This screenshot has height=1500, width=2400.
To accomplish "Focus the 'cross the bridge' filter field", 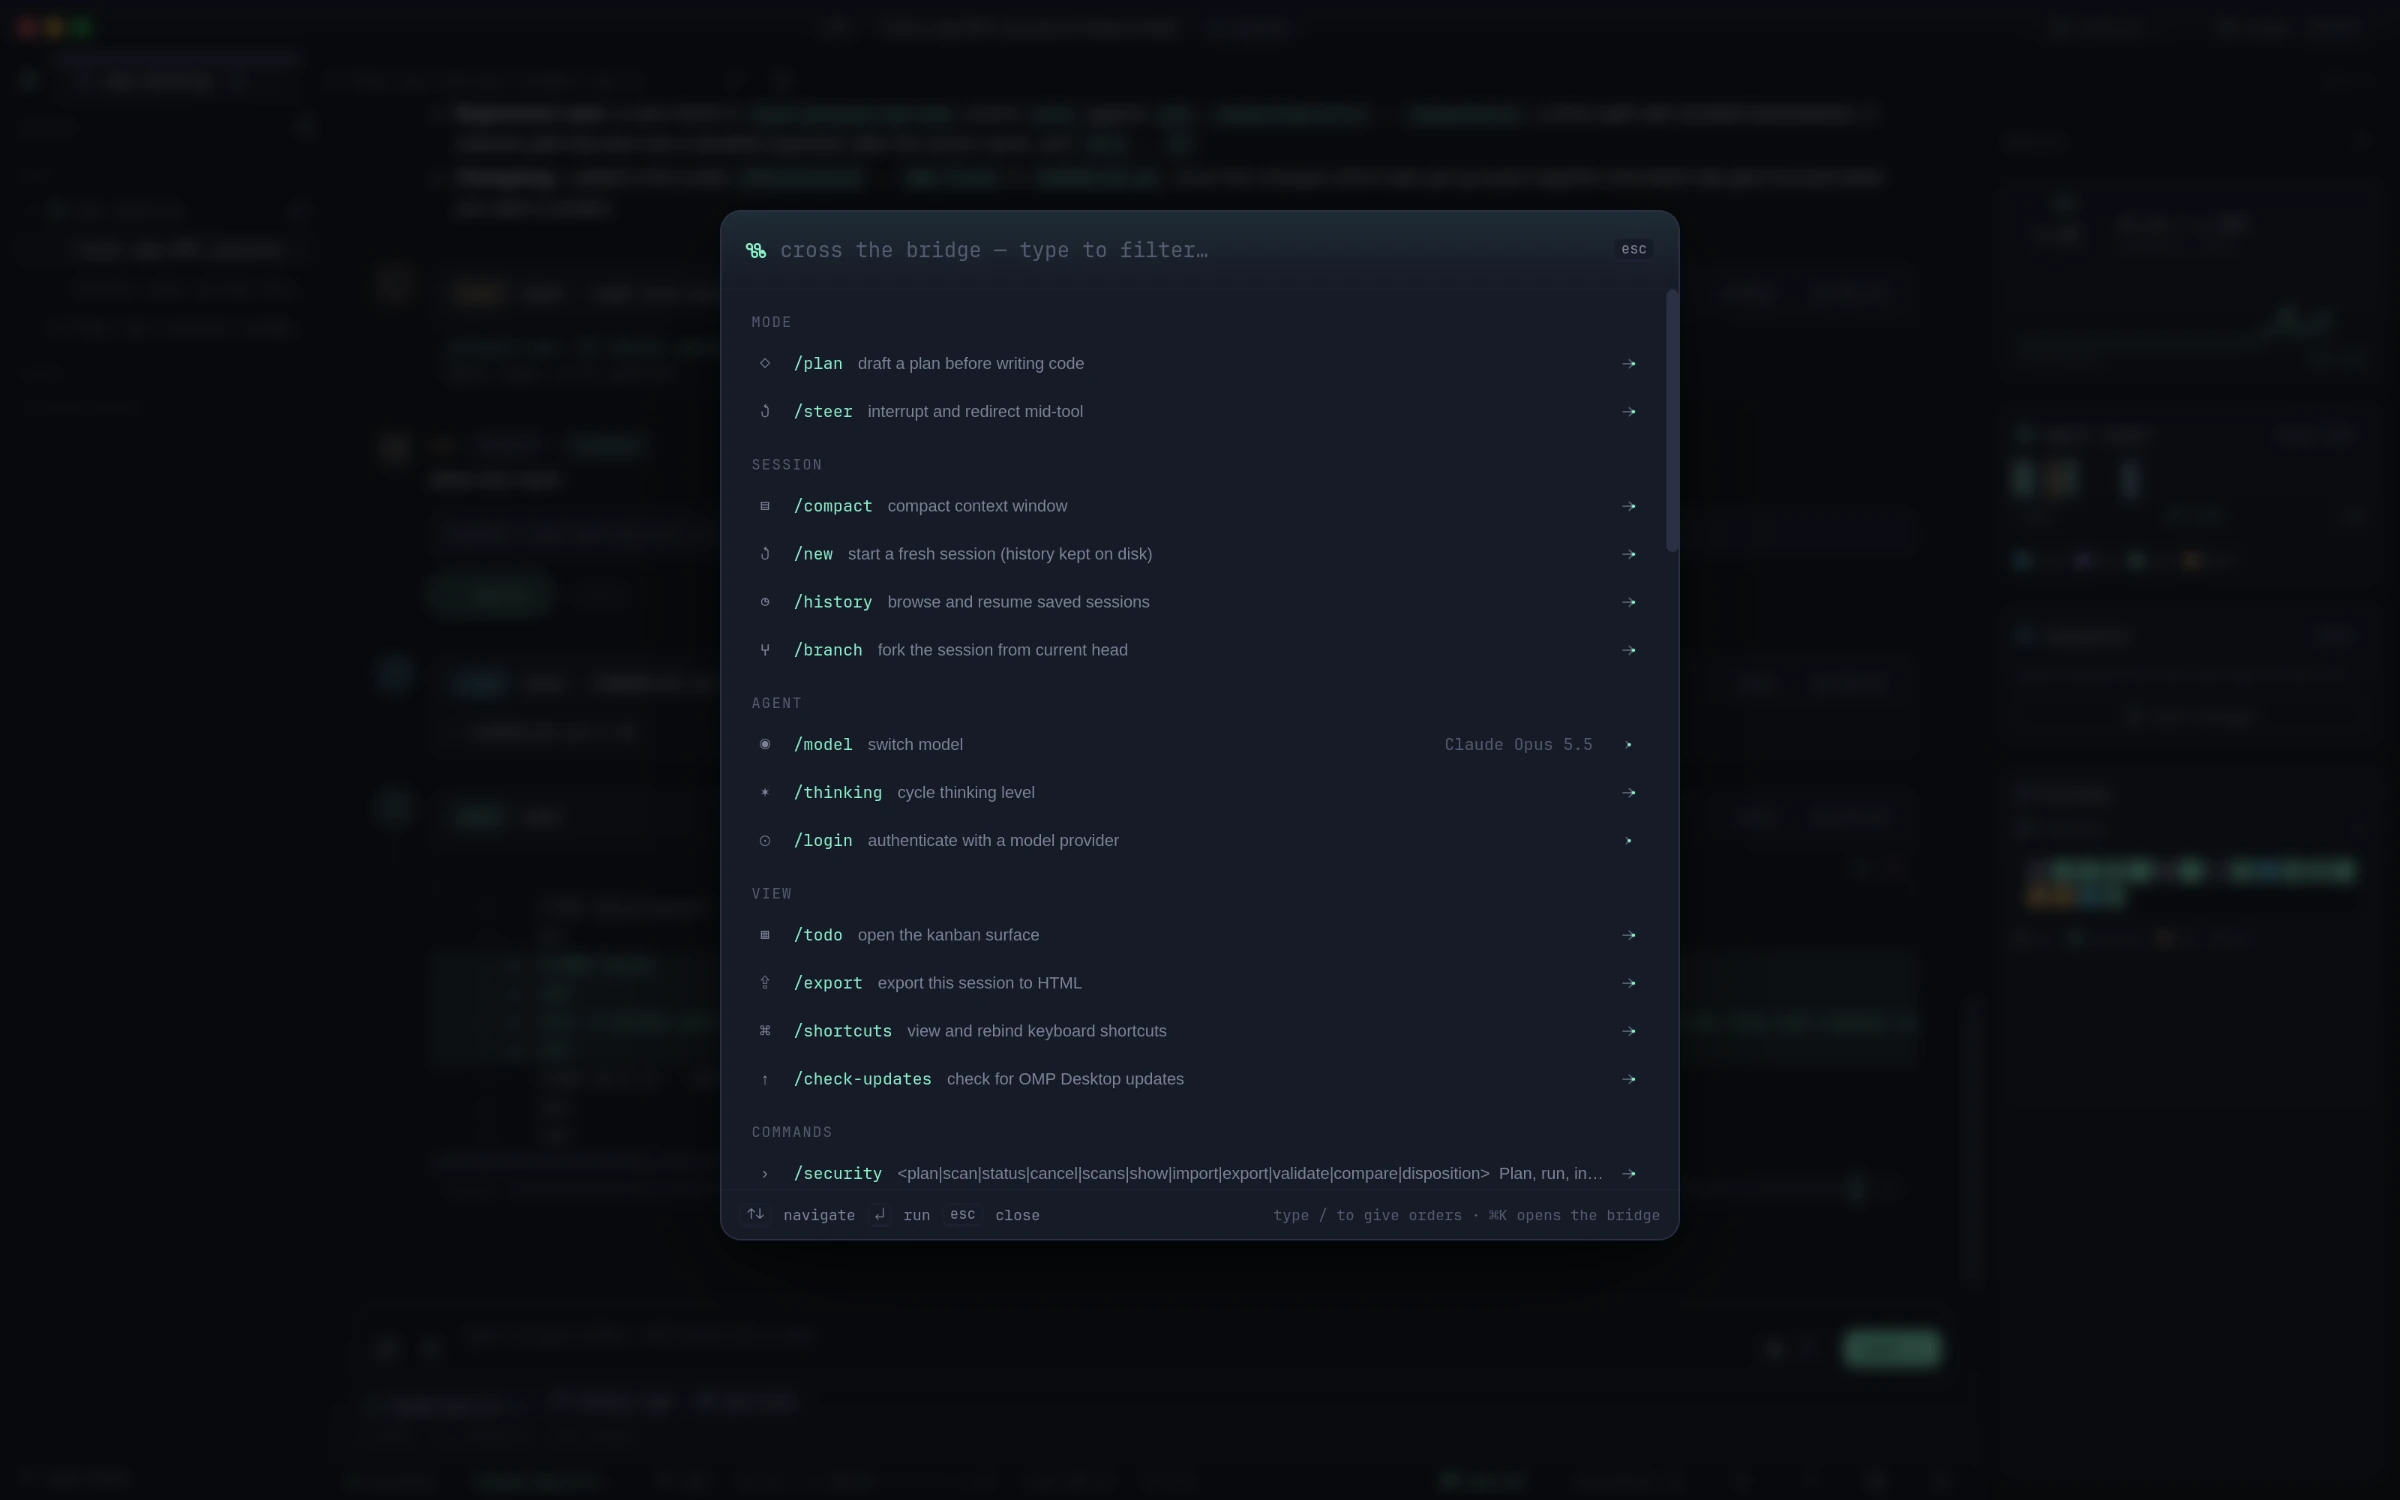I will 1190,250.
